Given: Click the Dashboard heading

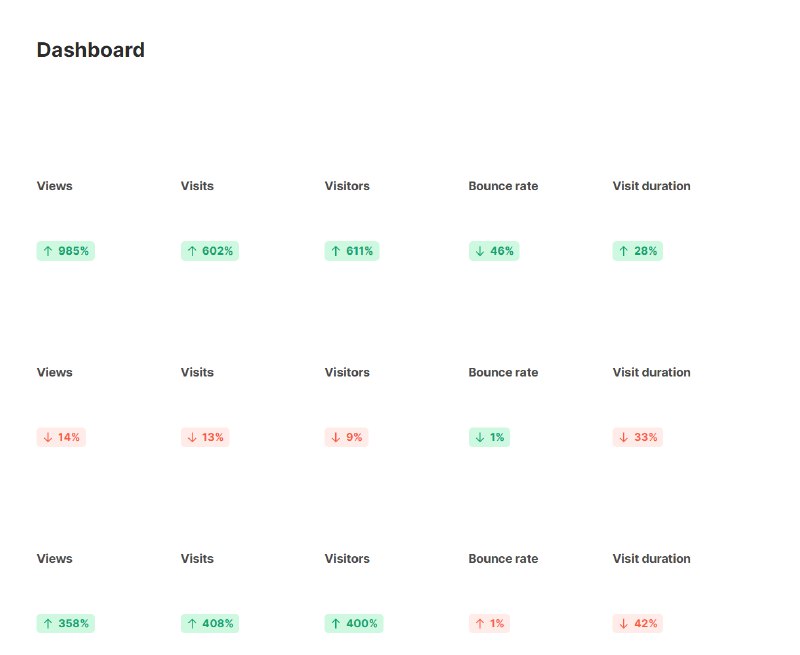Looking at the screenshot, I should pos(91,50).
